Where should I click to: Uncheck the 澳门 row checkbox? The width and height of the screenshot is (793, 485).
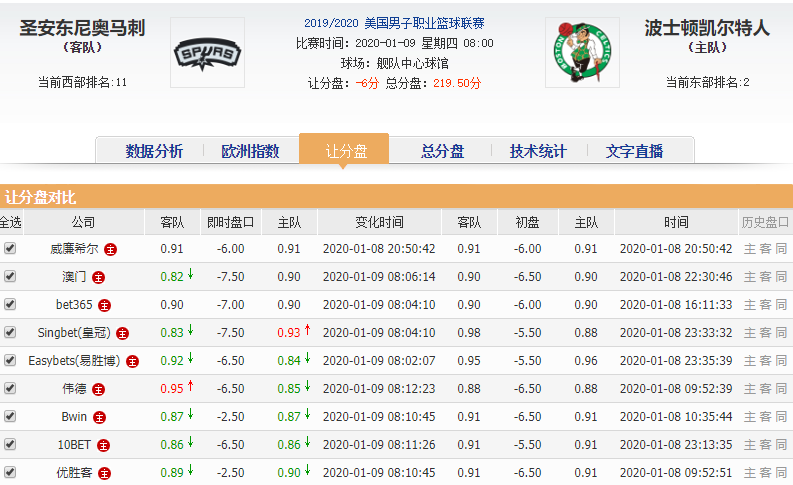click(10, 276)
